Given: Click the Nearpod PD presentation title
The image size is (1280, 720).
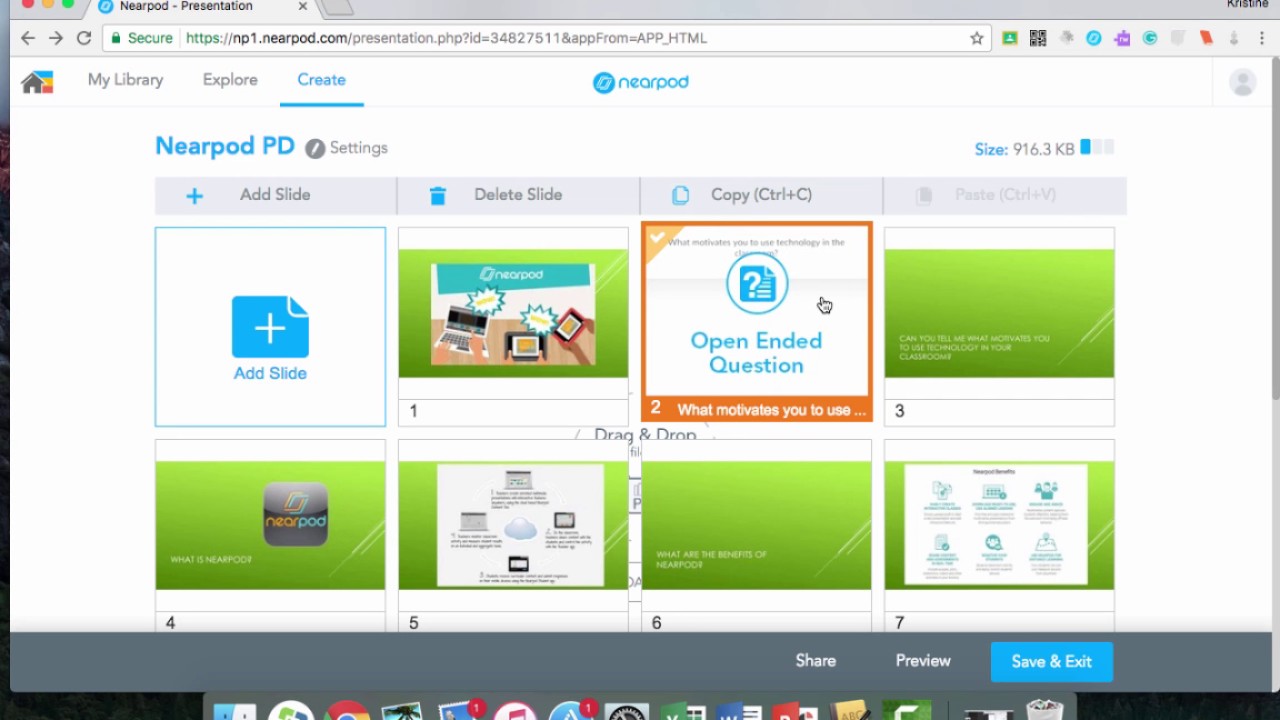Looking at the screenshot, I should (x=225, y=146).
